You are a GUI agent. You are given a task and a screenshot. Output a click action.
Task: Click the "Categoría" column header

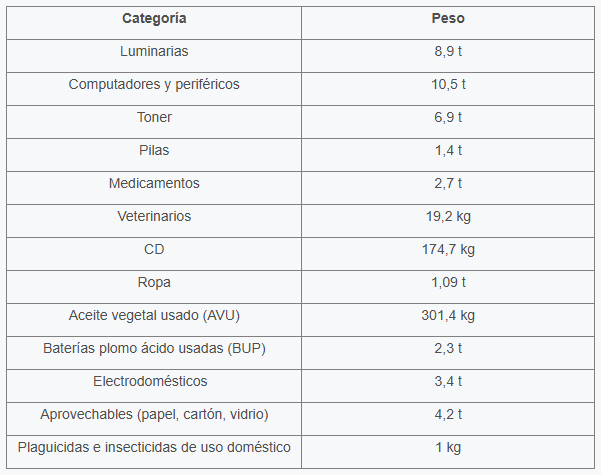154,18
